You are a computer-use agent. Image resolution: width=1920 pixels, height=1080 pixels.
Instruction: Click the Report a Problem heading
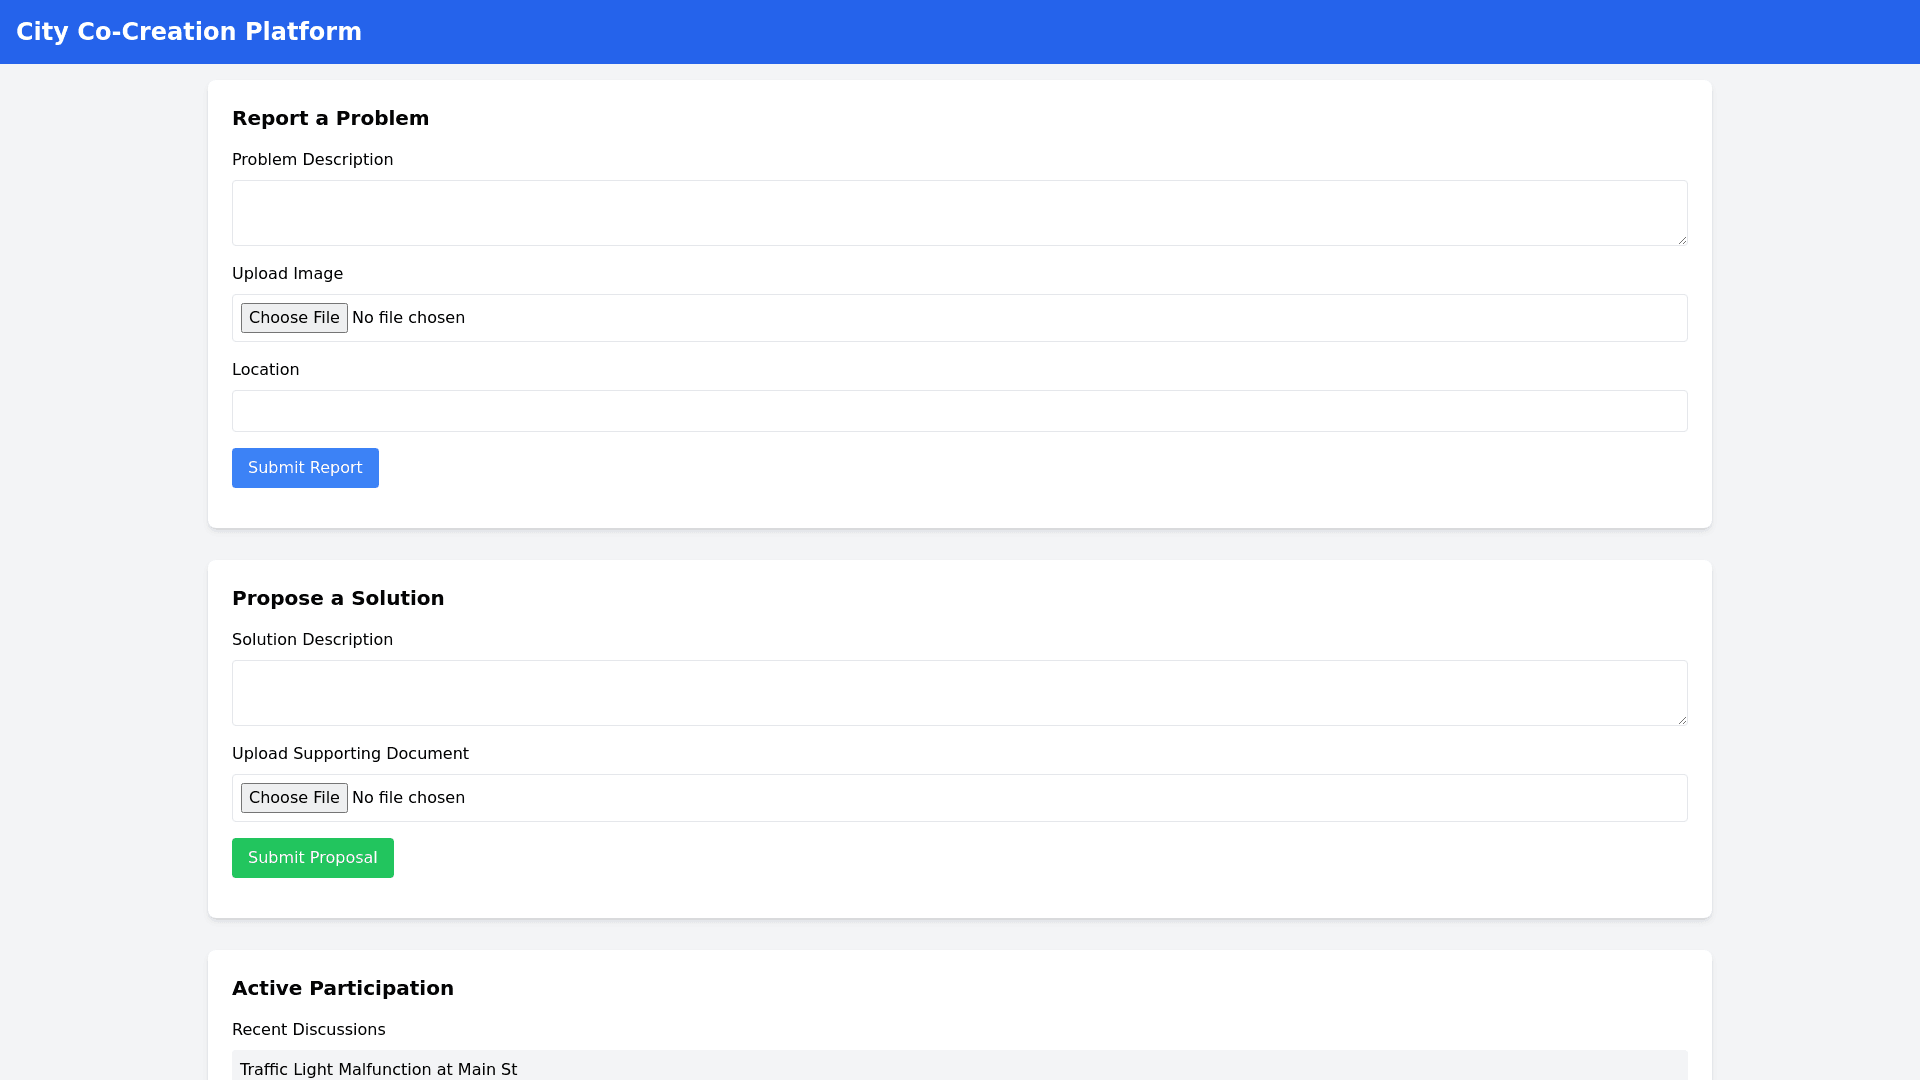pos(330,118)
